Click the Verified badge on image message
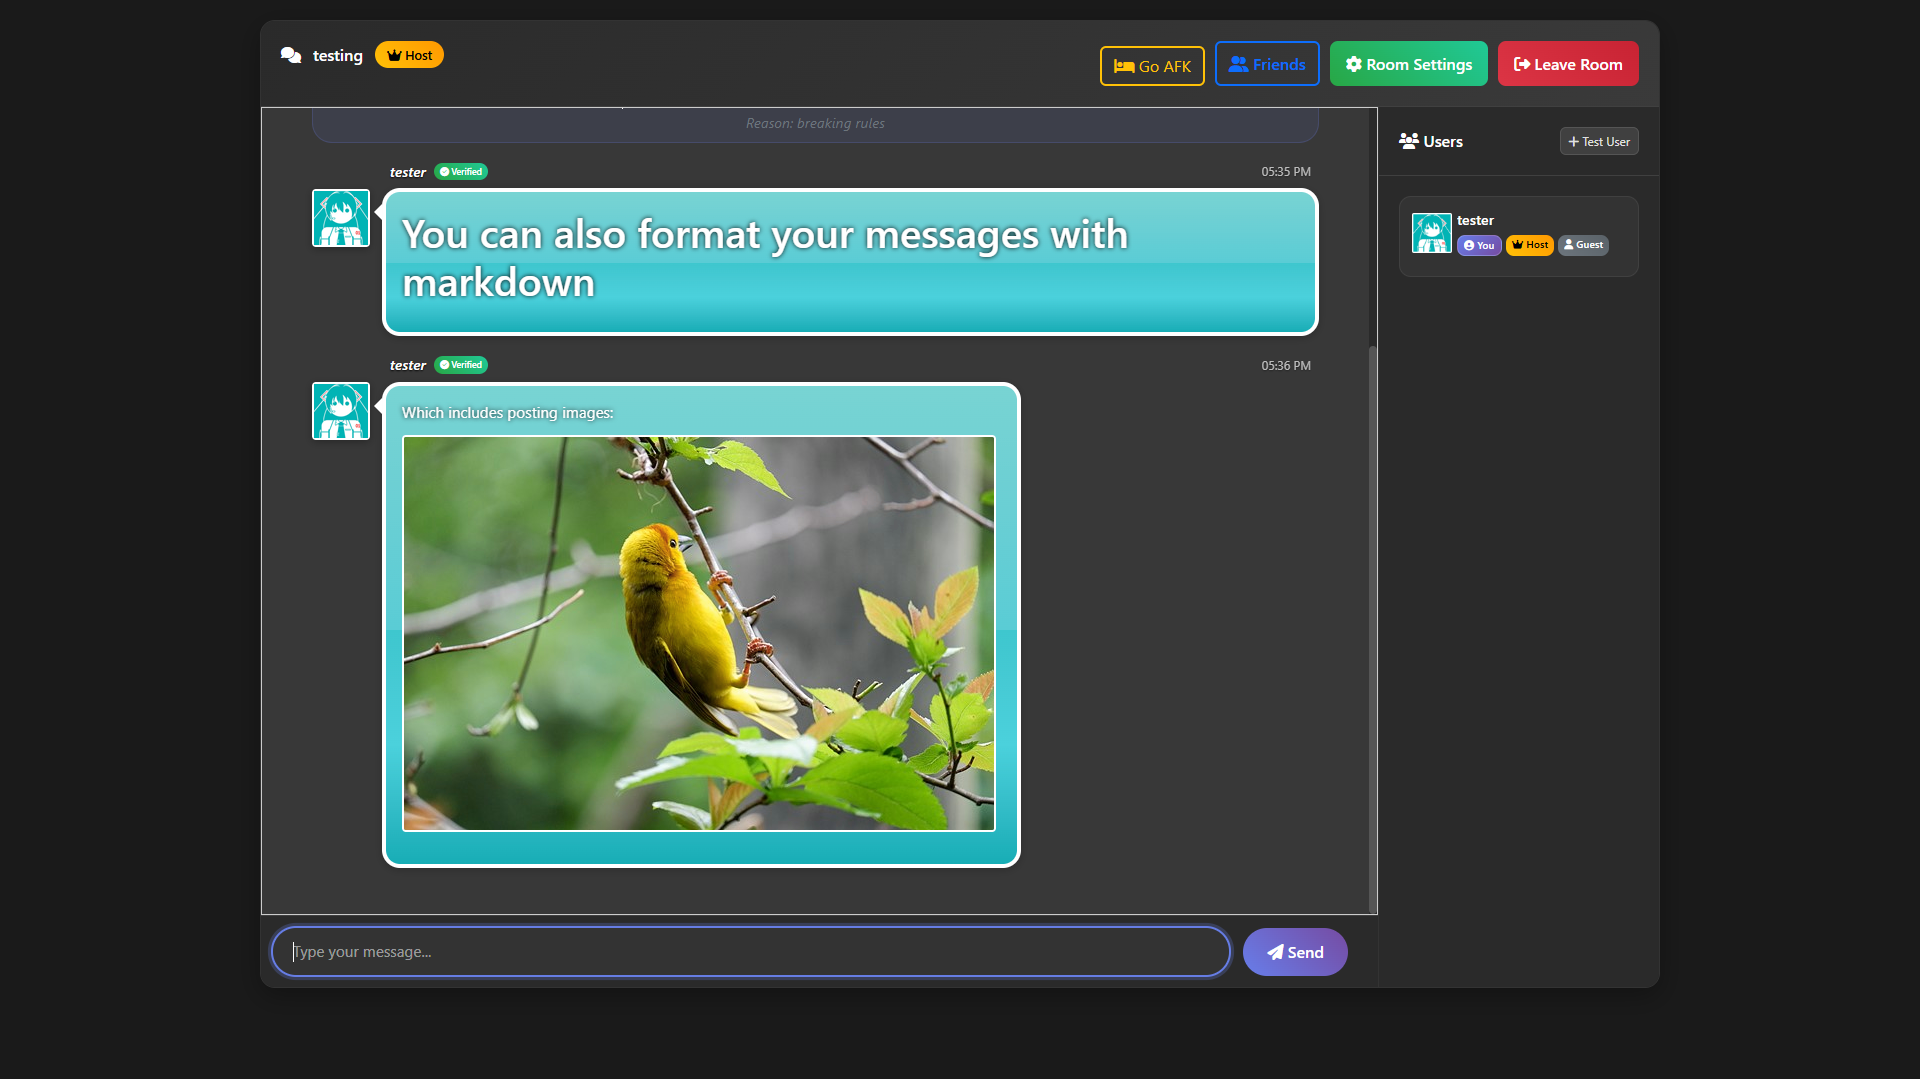Image resolution: width=1920 pixels, height=1079 pixels. pyautogui.click(x=461, y=365)
